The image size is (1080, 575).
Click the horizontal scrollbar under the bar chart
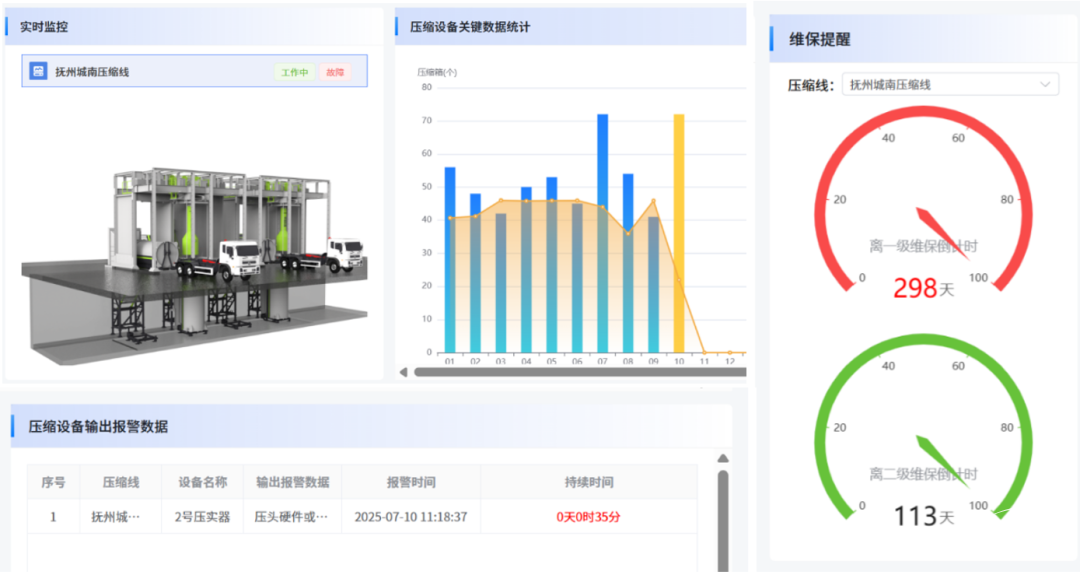click(580, 373)
